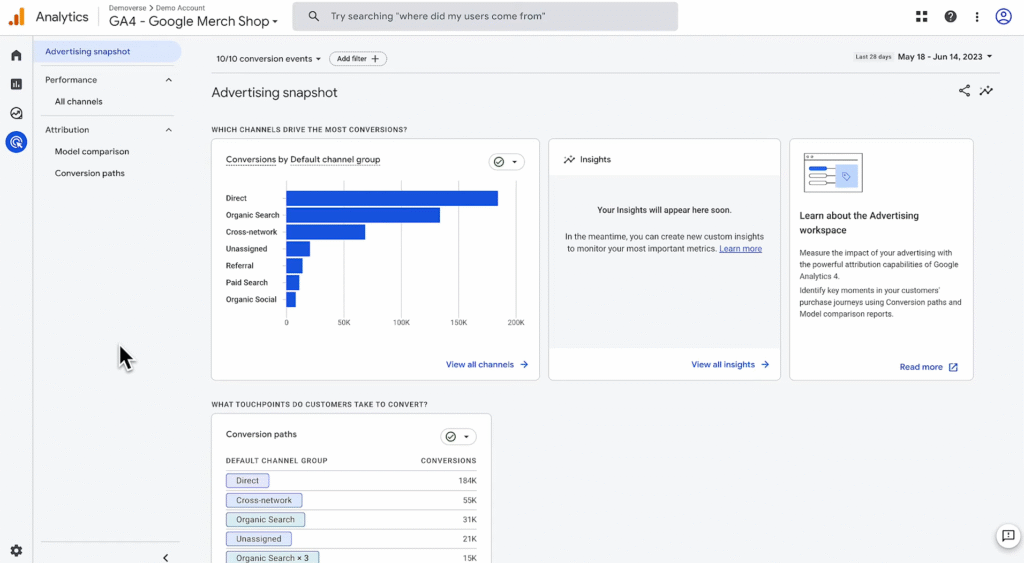1024x563 pixels.
Task: Share this report via share icon
Action: tap(964, 91)
